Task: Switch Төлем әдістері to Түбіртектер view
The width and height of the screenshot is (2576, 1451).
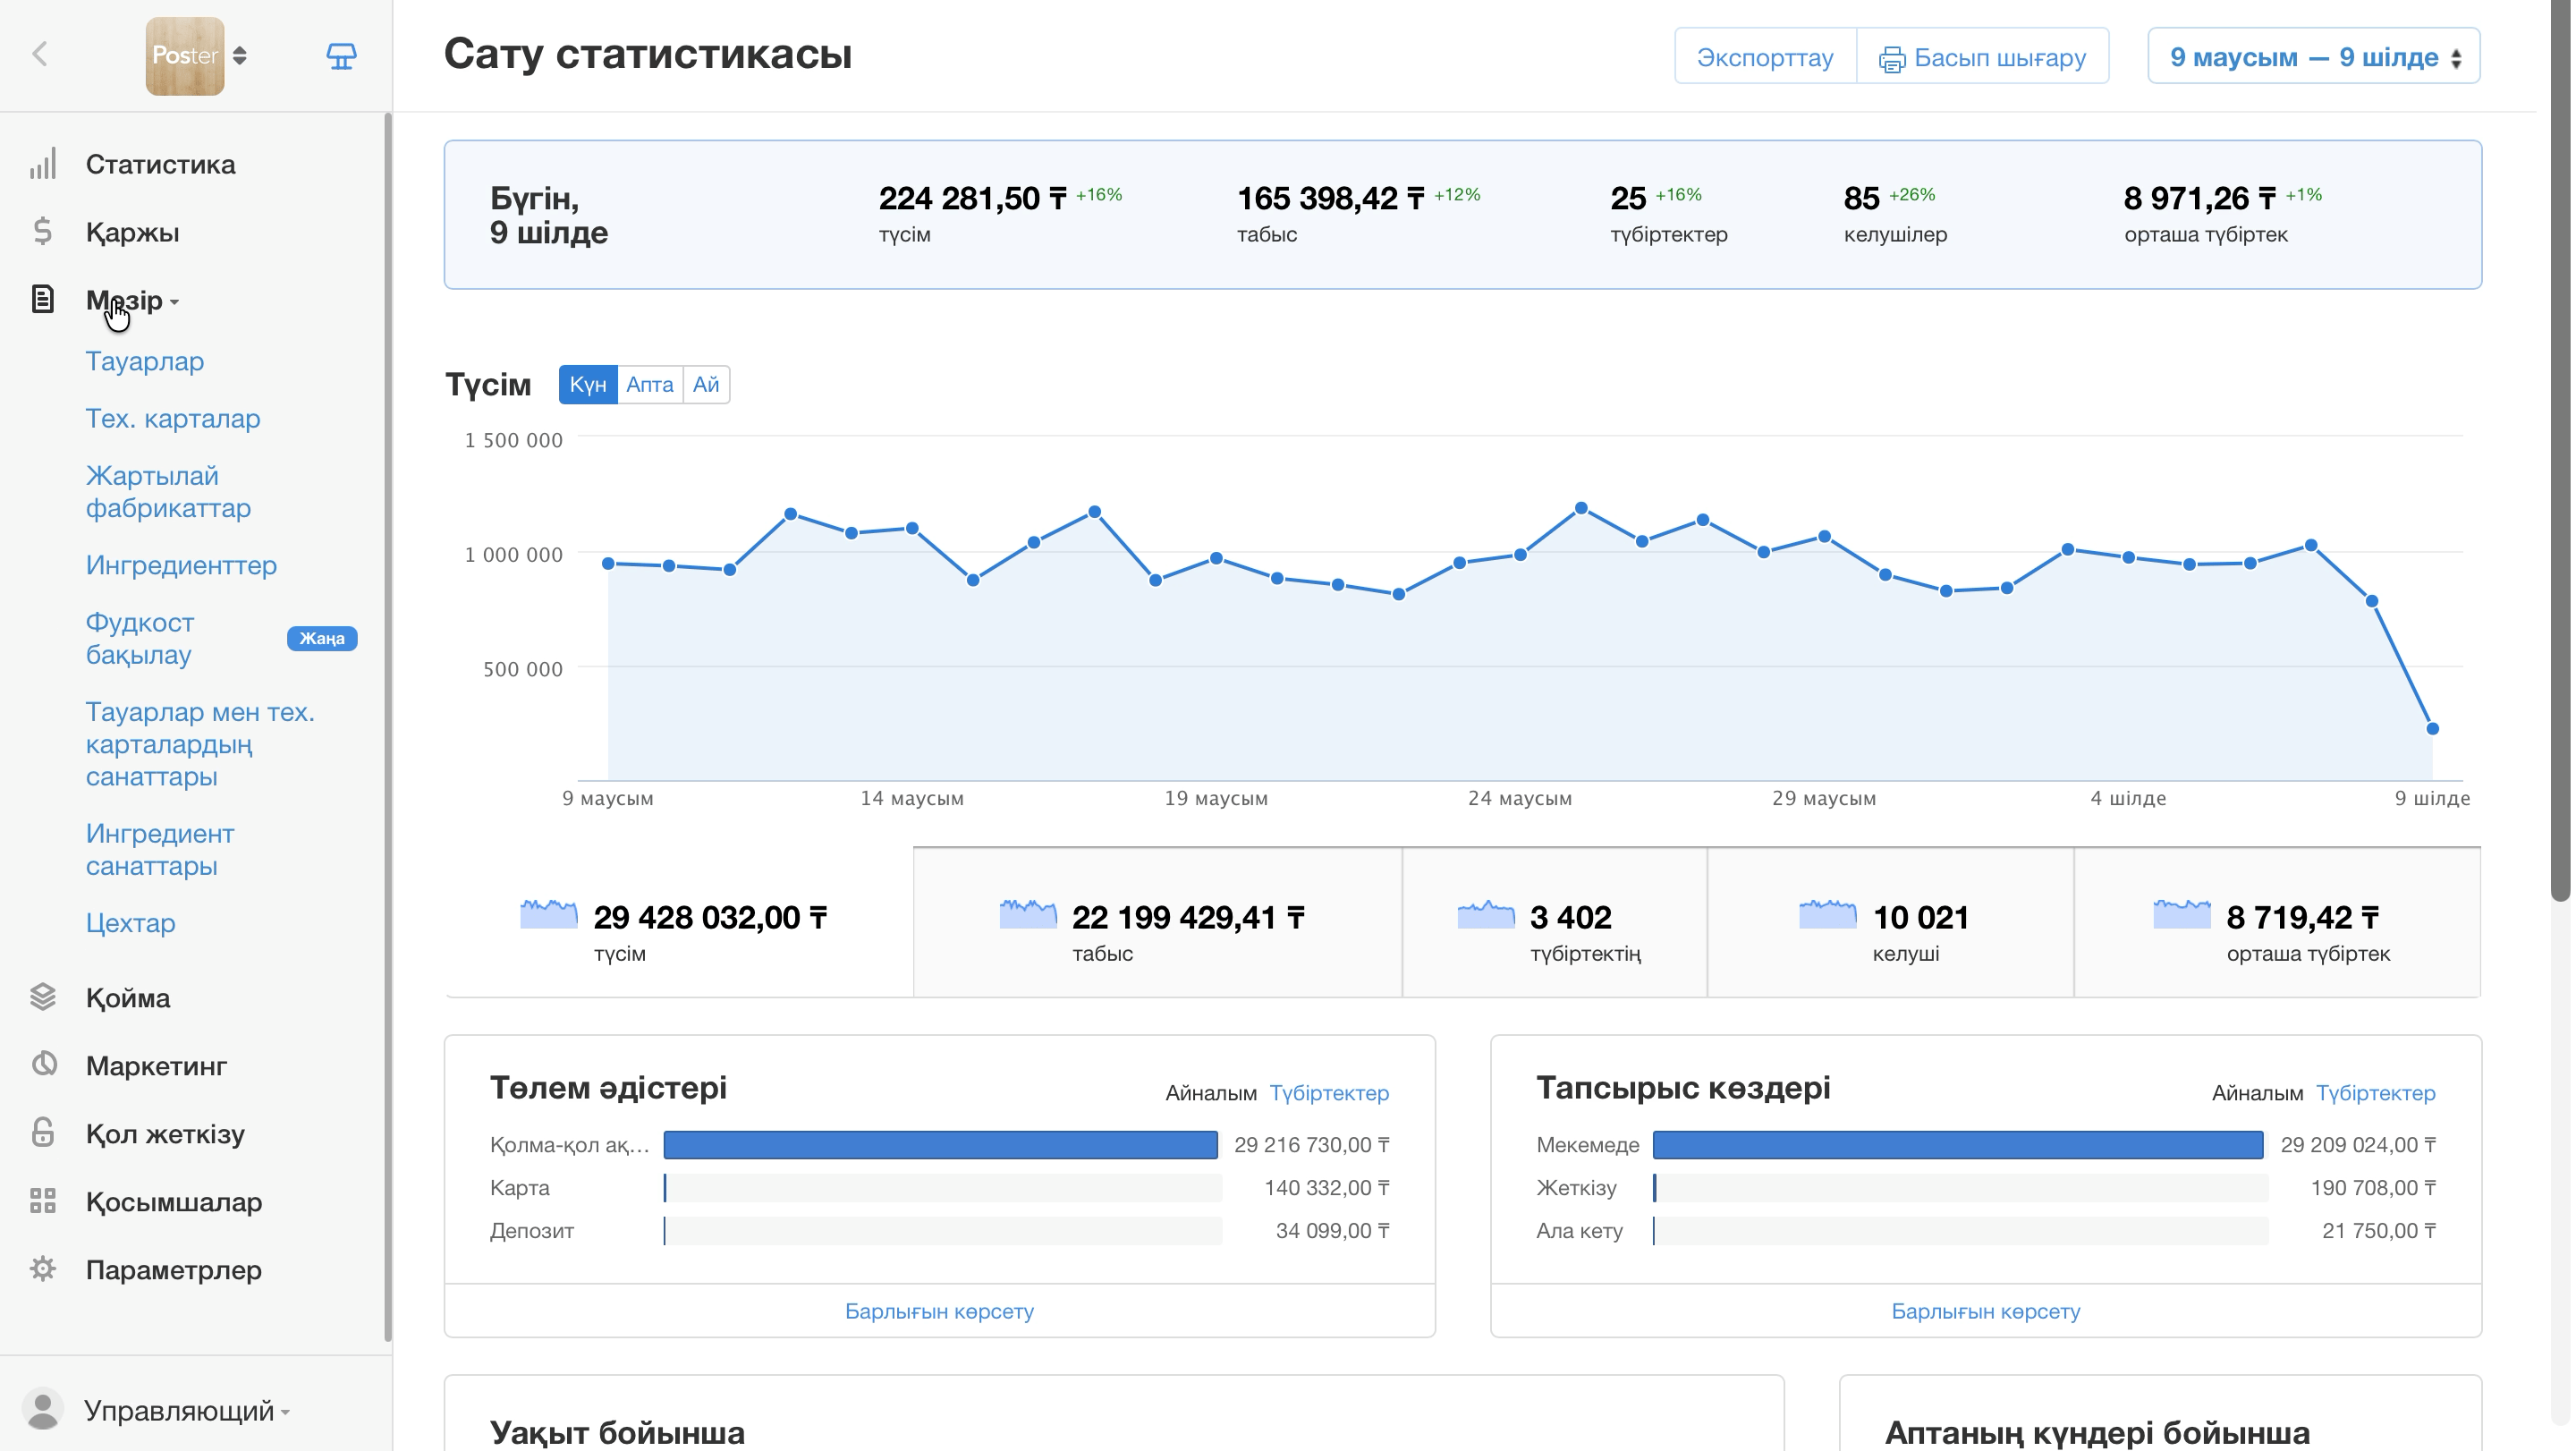Action: coord(1329,1093)
